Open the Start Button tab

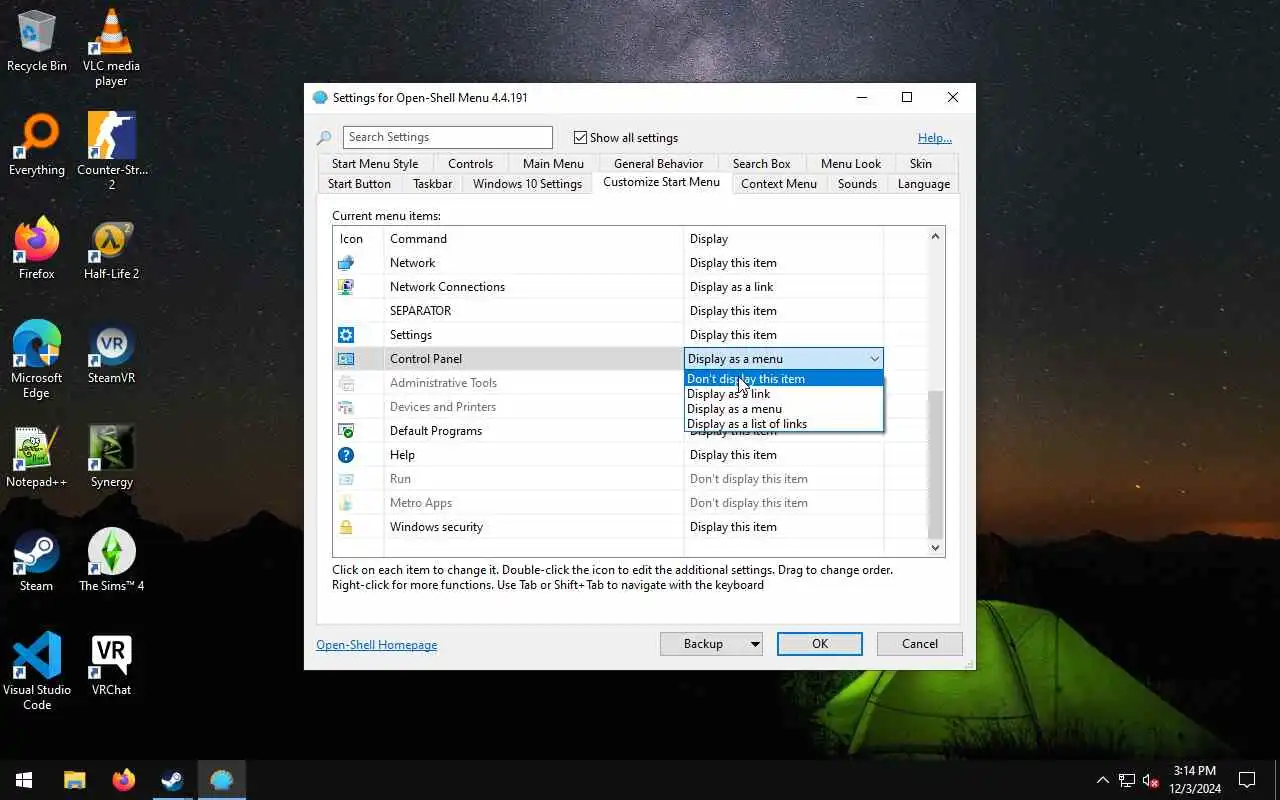coord(359,184)
